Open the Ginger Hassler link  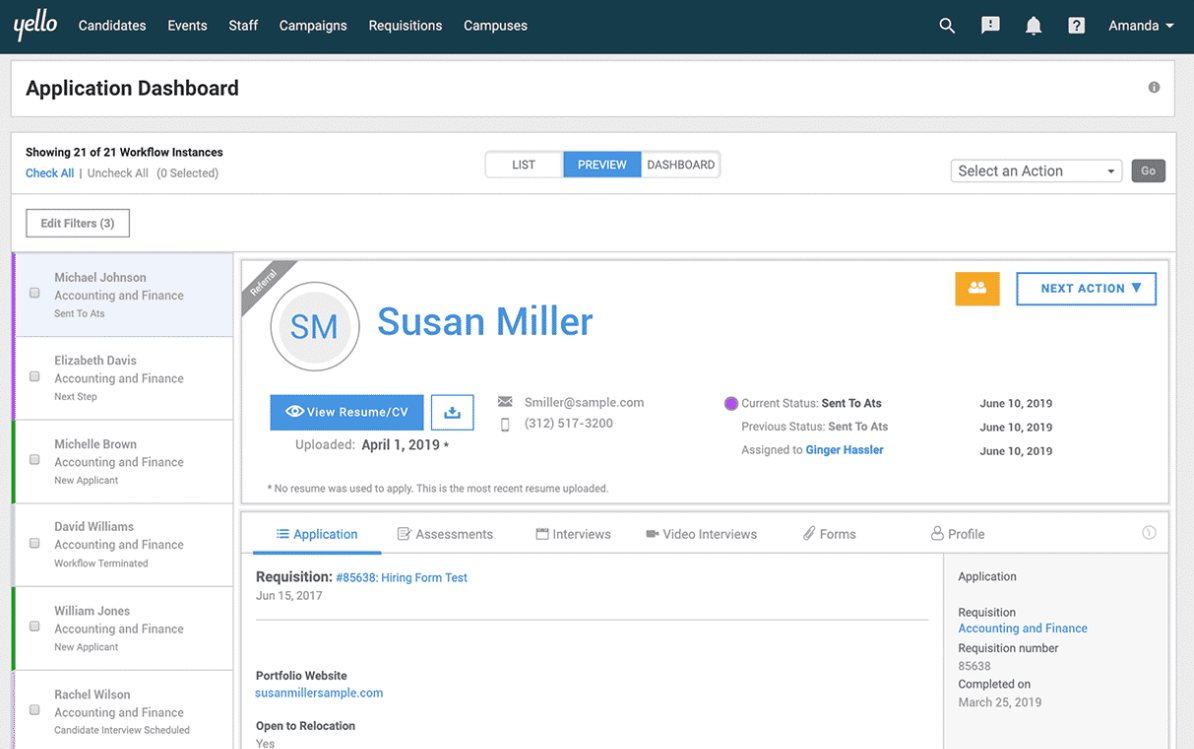(844, 450)
